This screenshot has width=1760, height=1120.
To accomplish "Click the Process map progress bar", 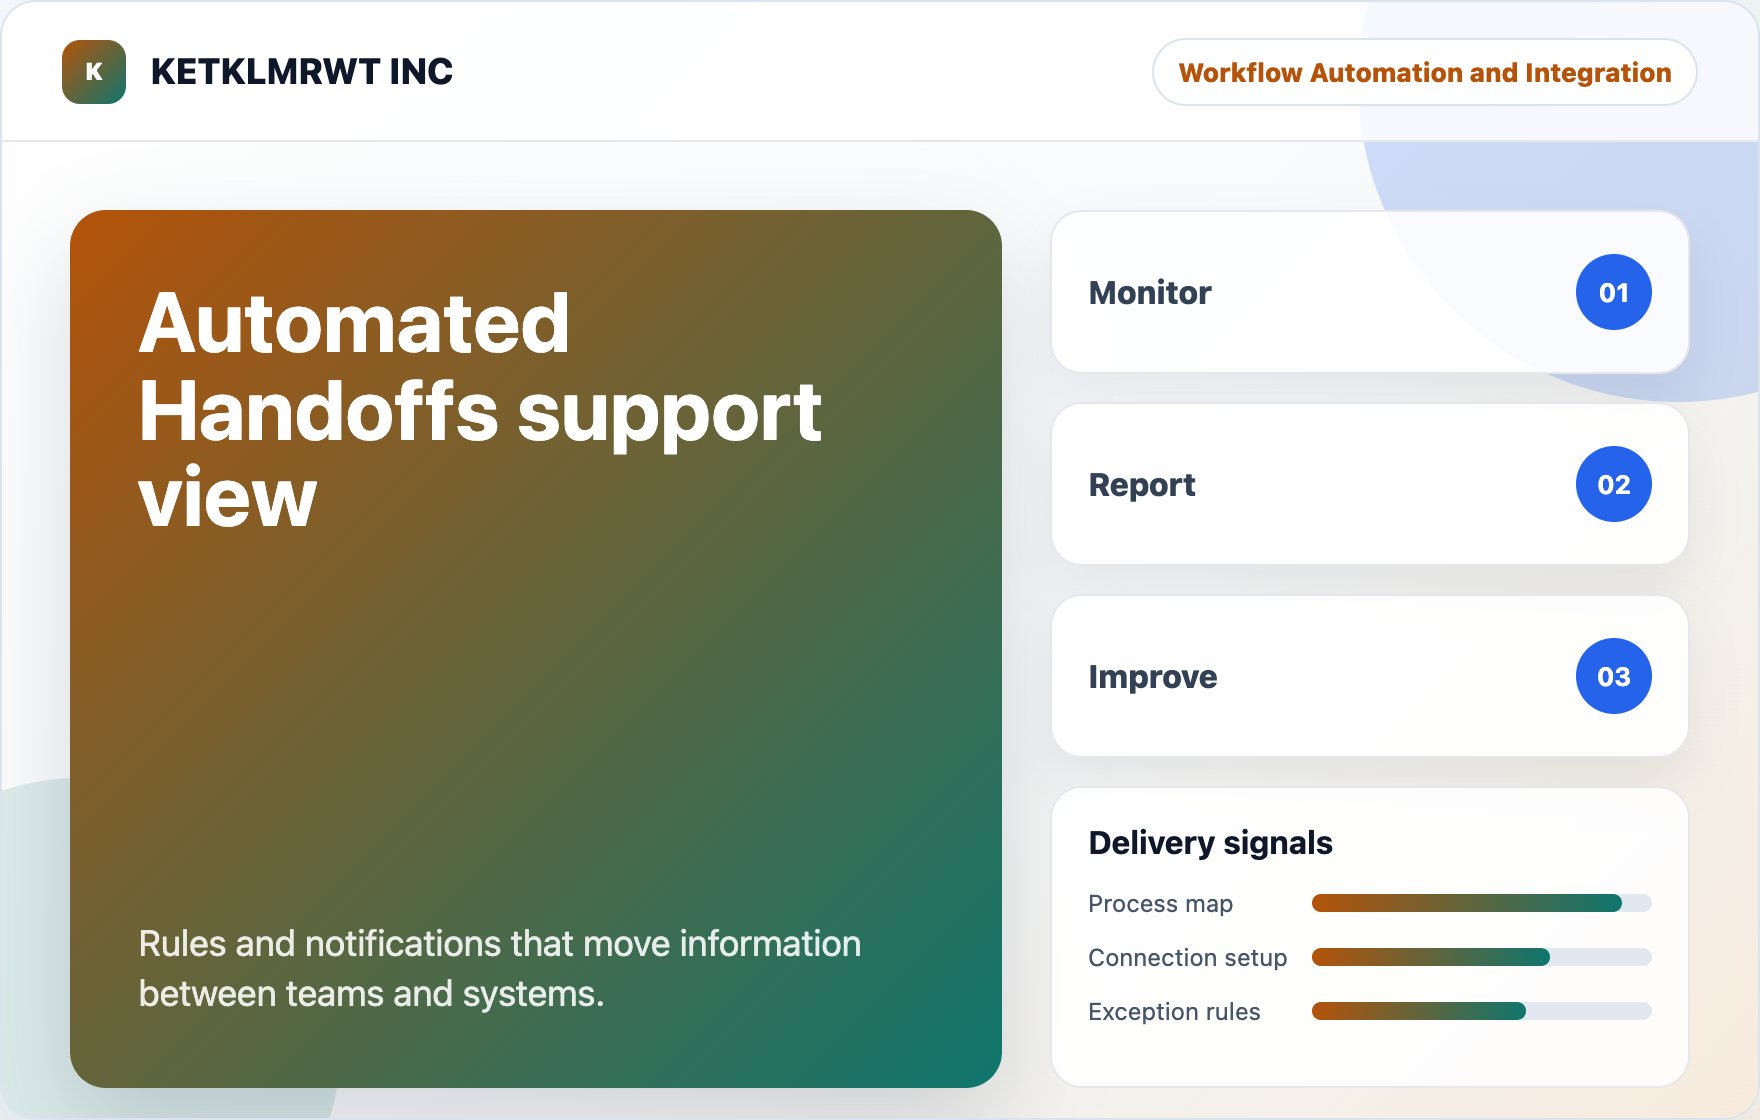I will (x=1482, y=903).
